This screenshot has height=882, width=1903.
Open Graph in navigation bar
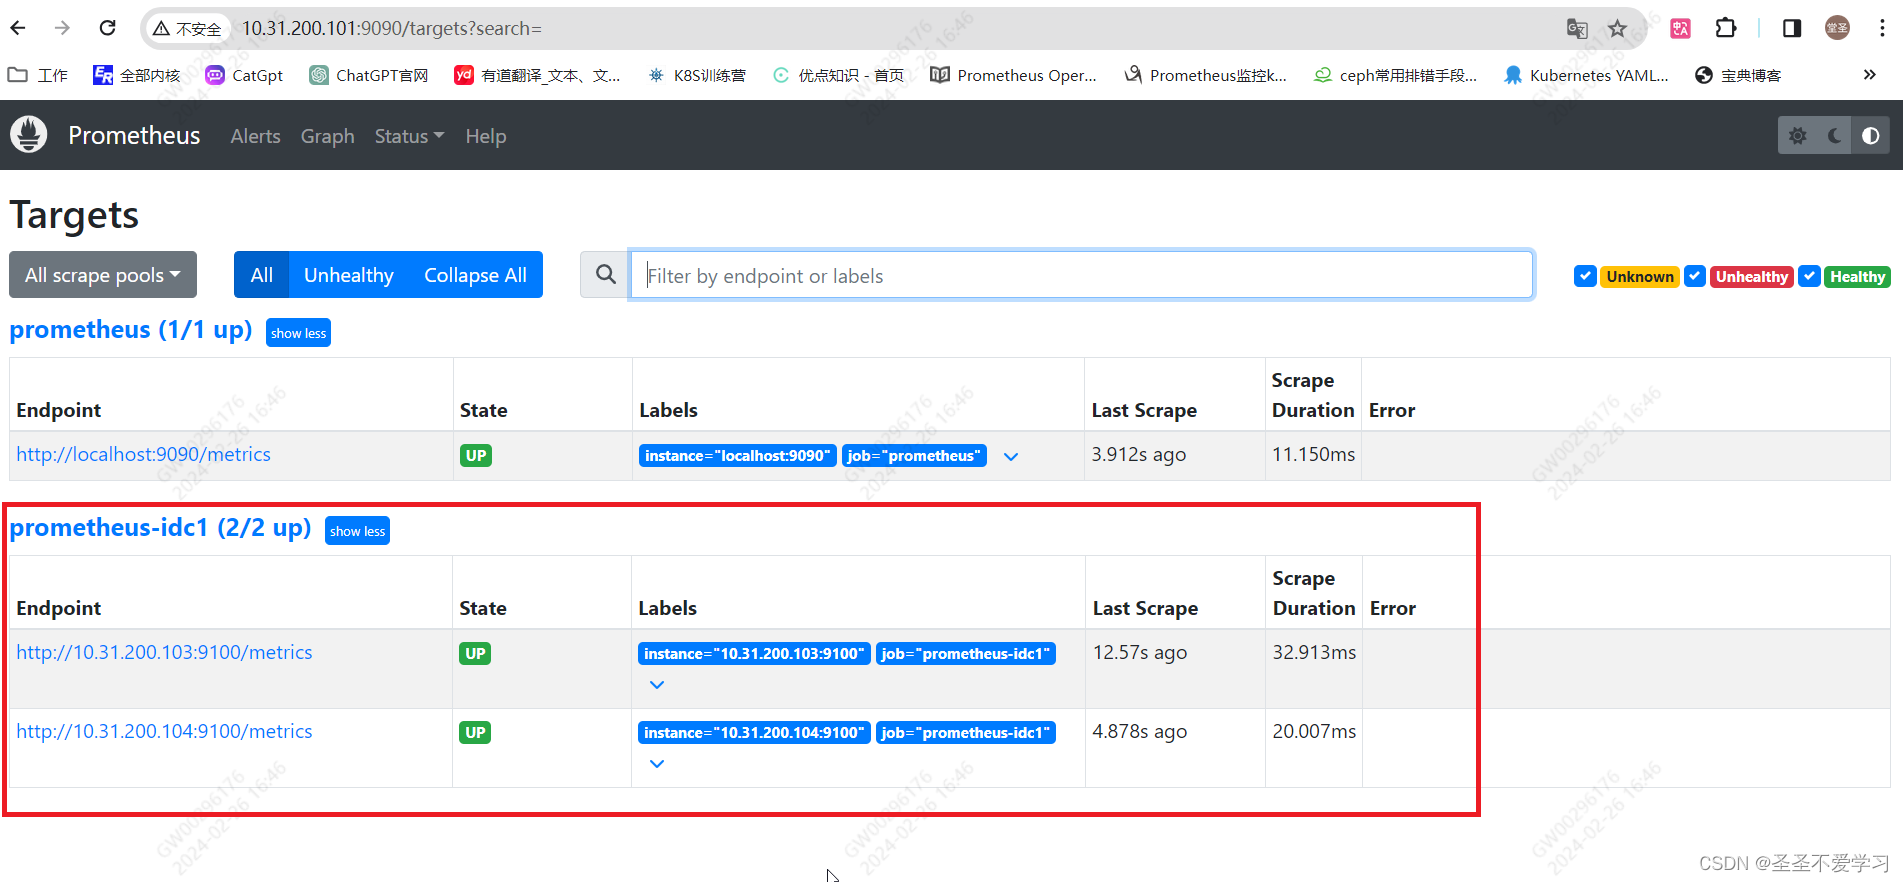click(327, 136)
